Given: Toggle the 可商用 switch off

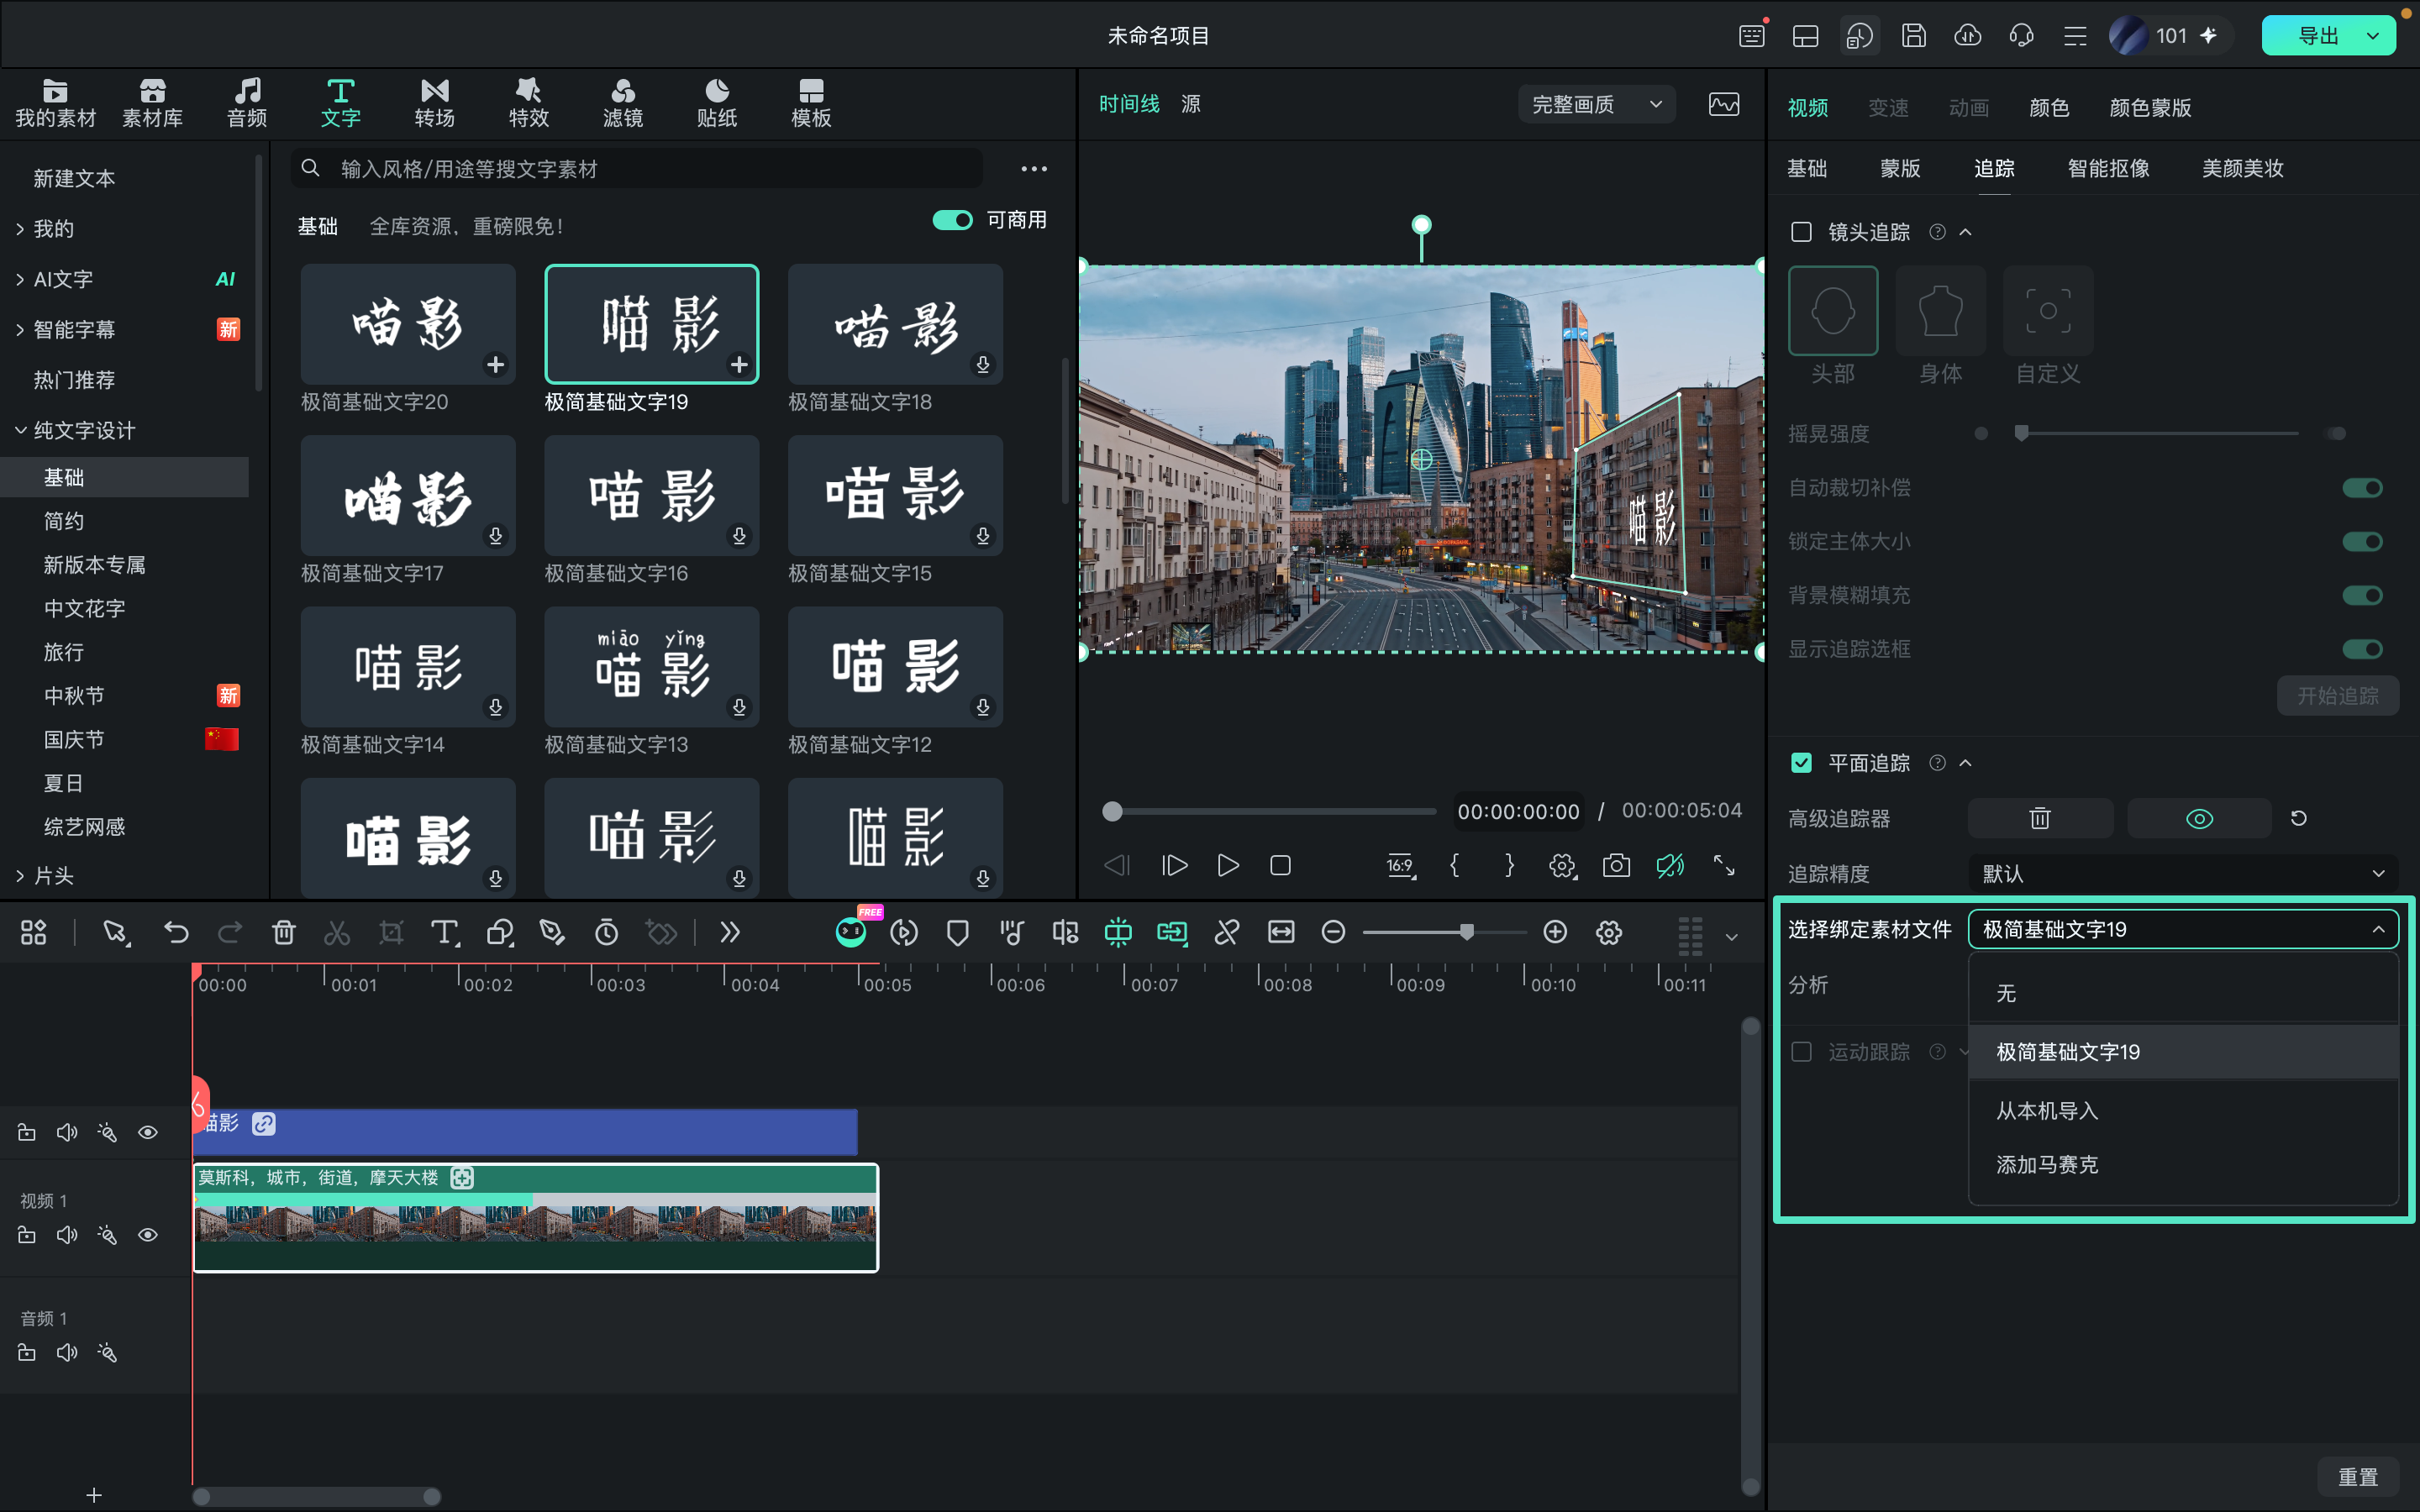Looking at the screenshot, I should (952, 220).
